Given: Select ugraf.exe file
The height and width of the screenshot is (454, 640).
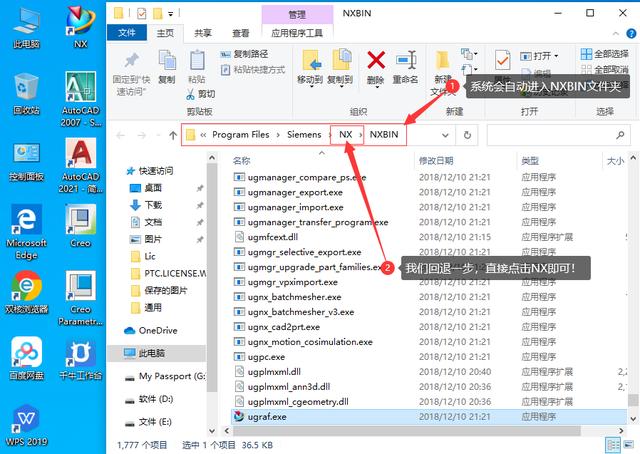Looking at the screenshot, I should point(429,417).
